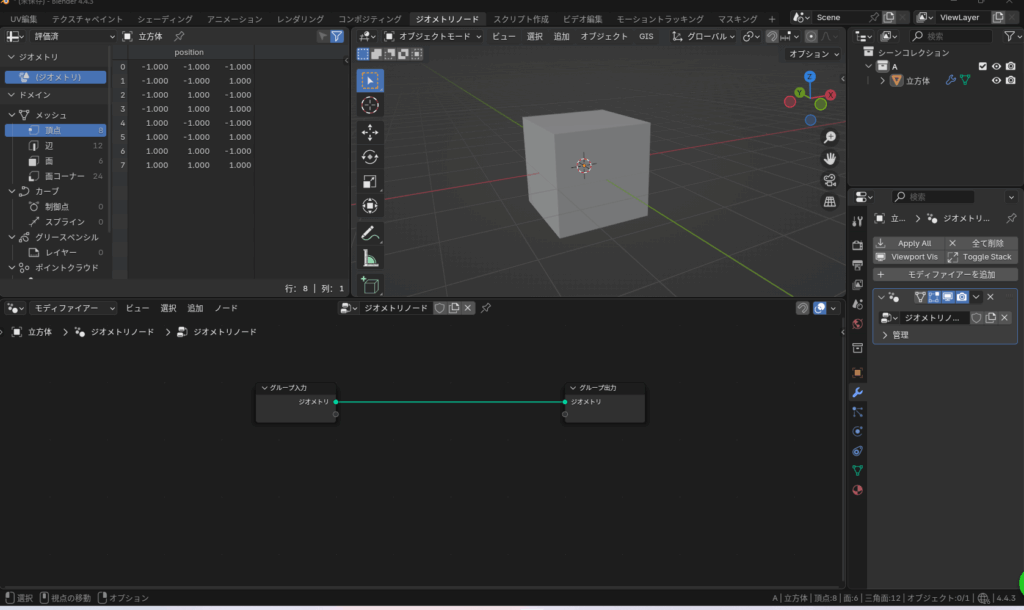Expand the 管理 panel in modifier
This screenshot has width=1024, height=610.
point(895,335)
